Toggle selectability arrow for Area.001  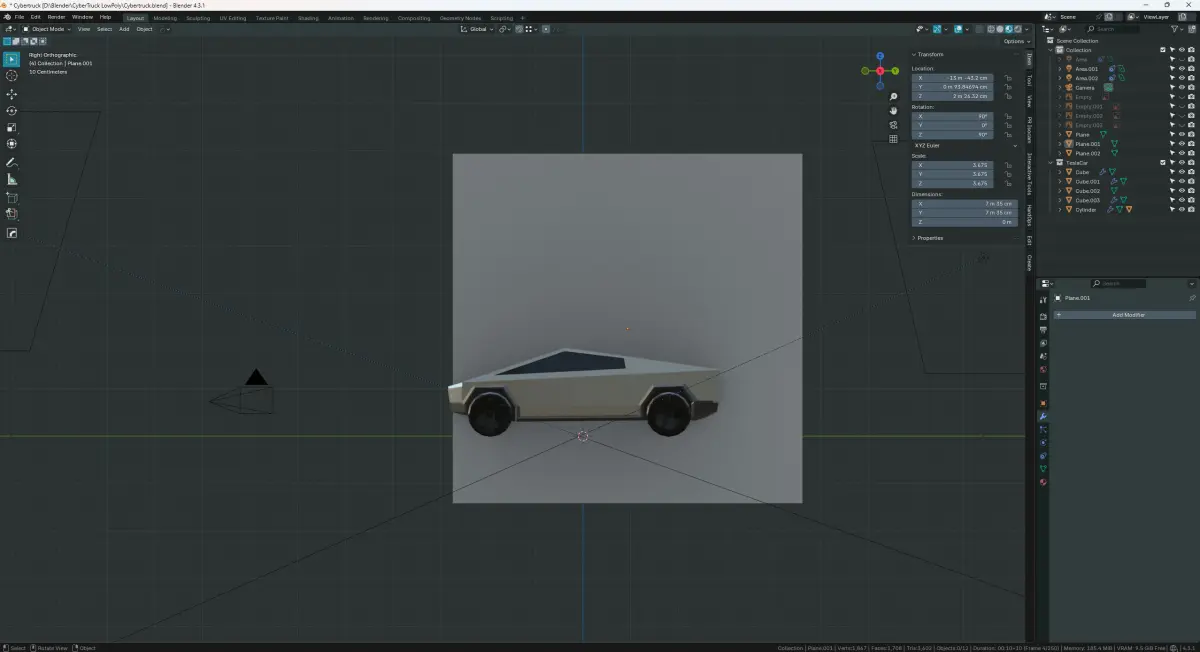(1172, 69)
